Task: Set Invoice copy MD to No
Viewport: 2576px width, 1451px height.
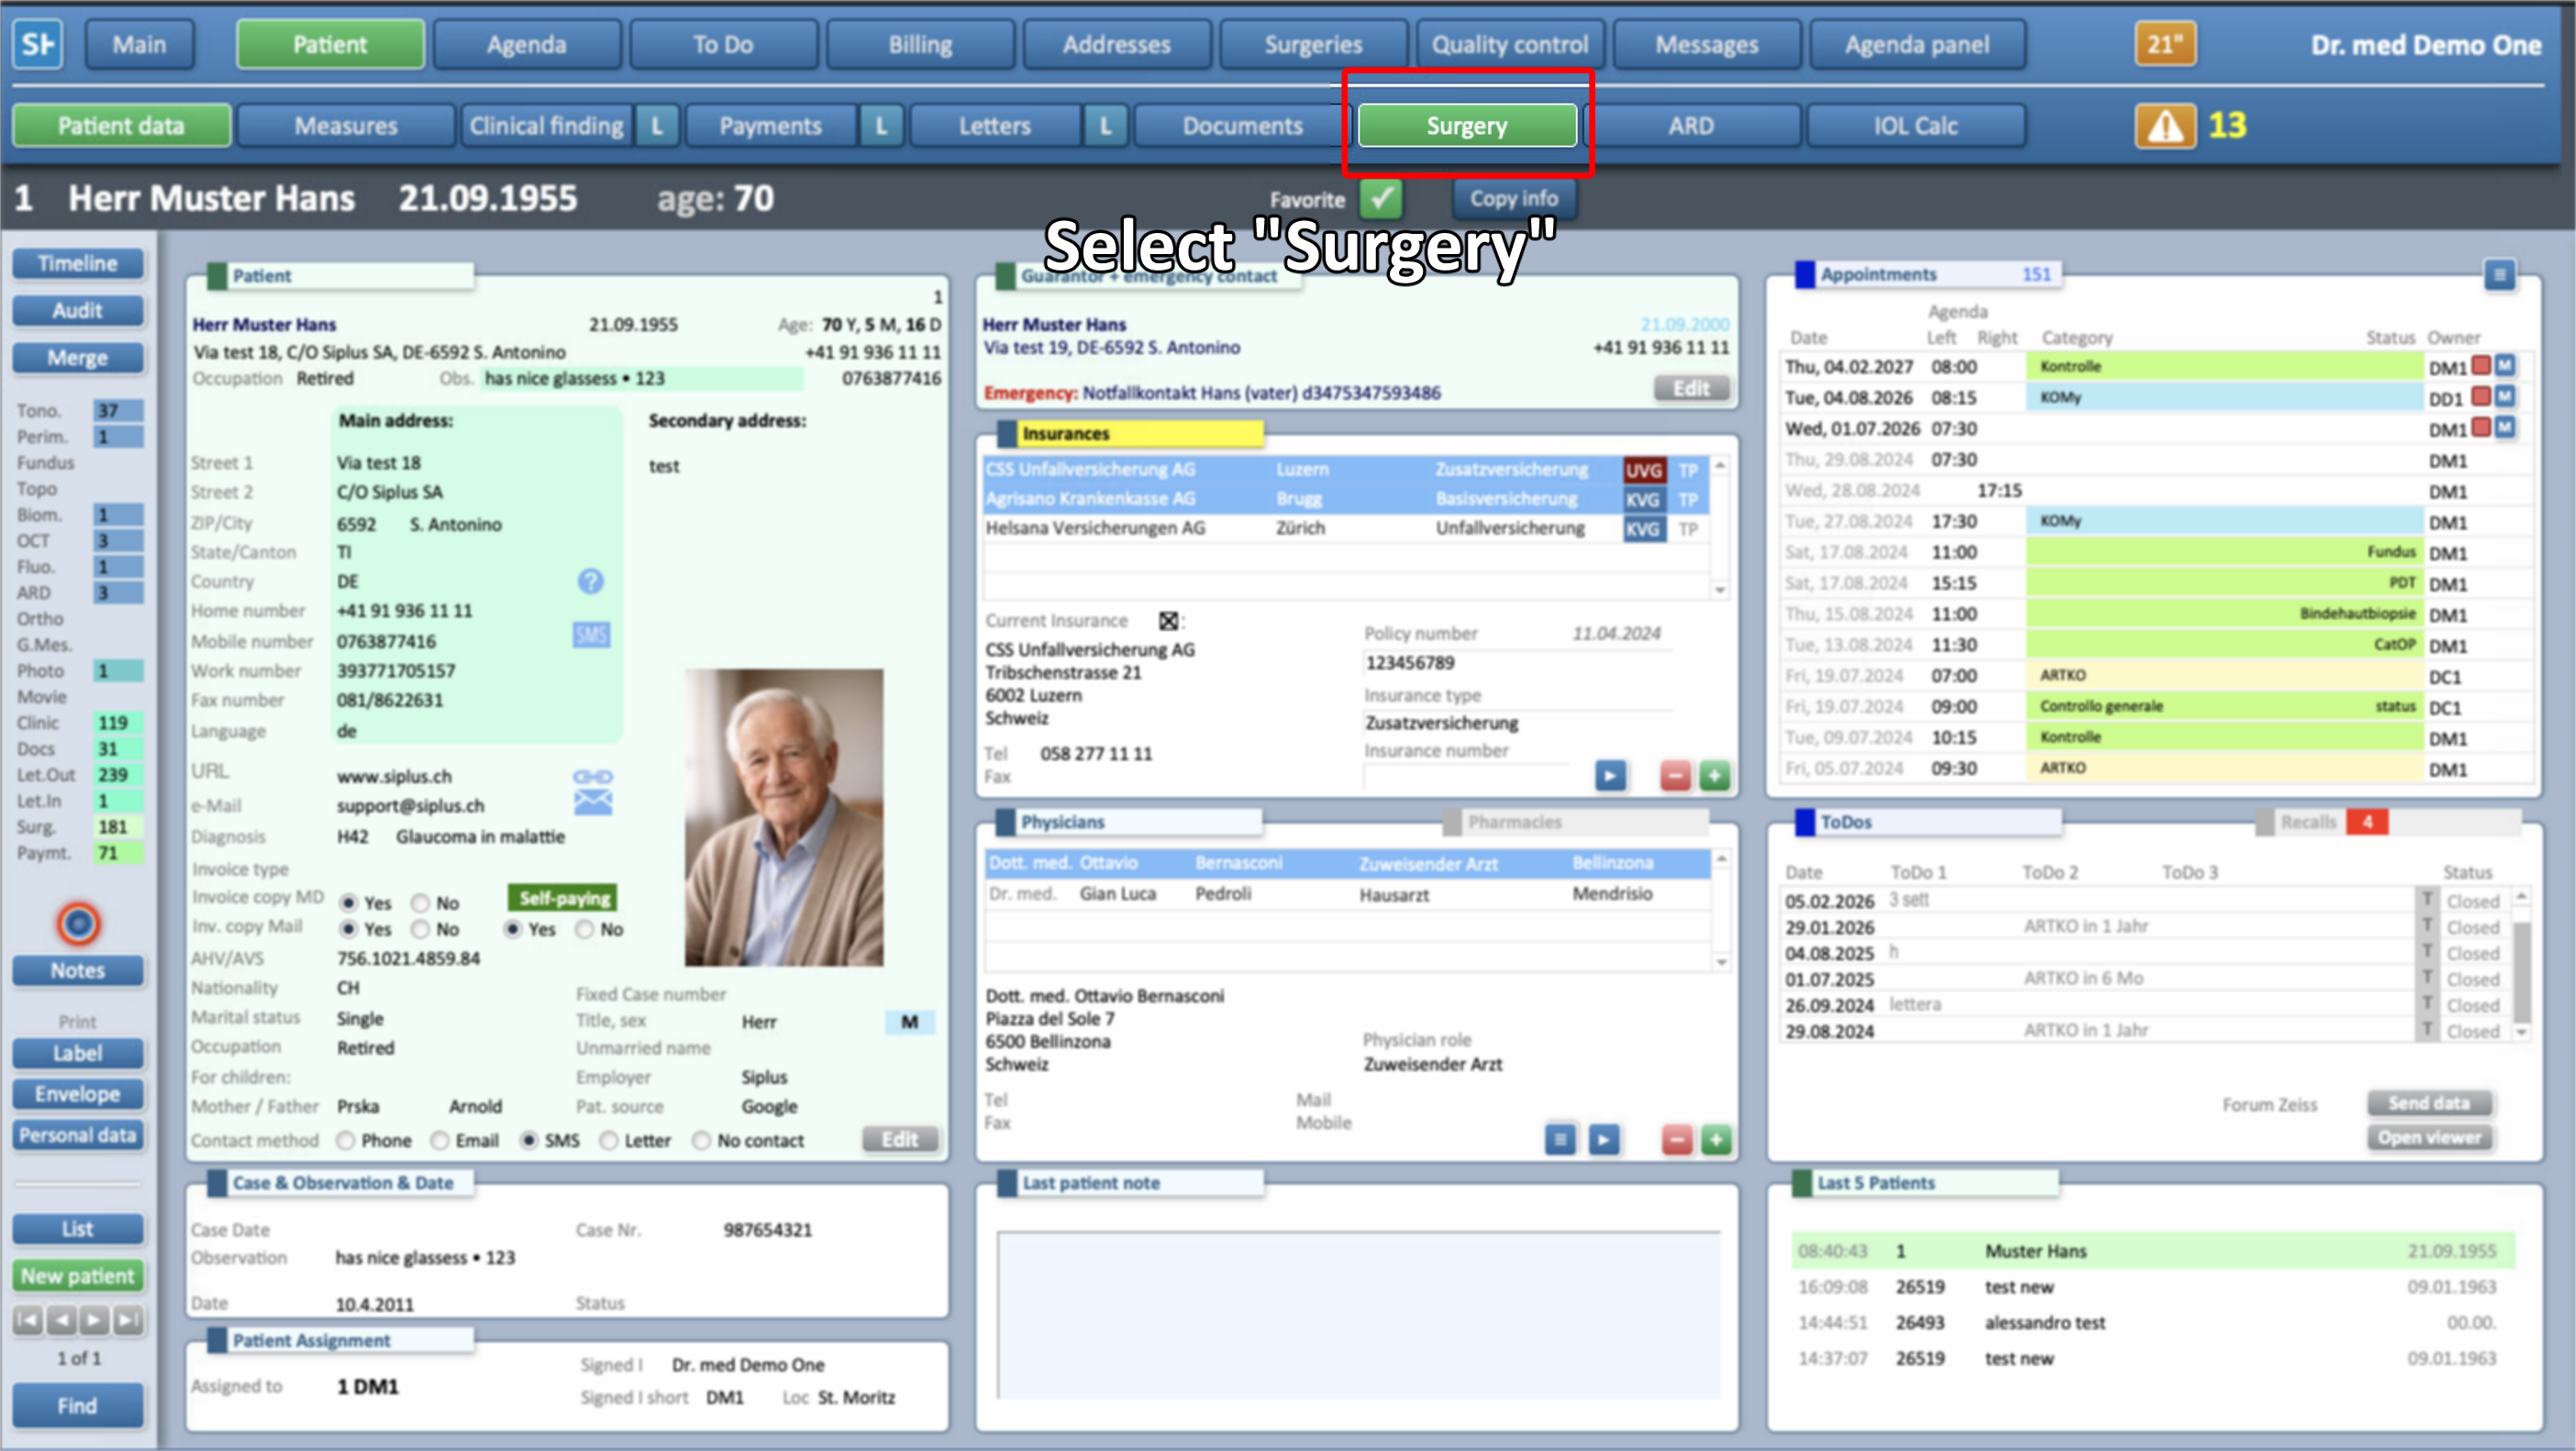Action: click(421, 902)
